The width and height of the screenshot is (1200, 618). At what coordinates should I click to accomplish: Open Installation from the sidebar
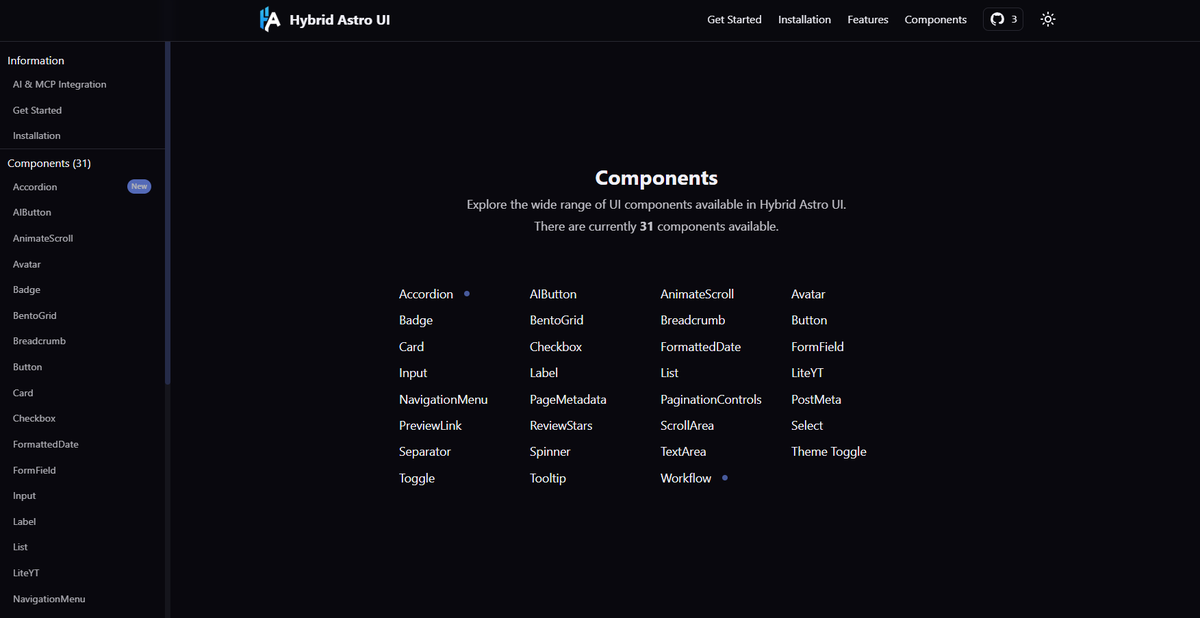[36, 135]
